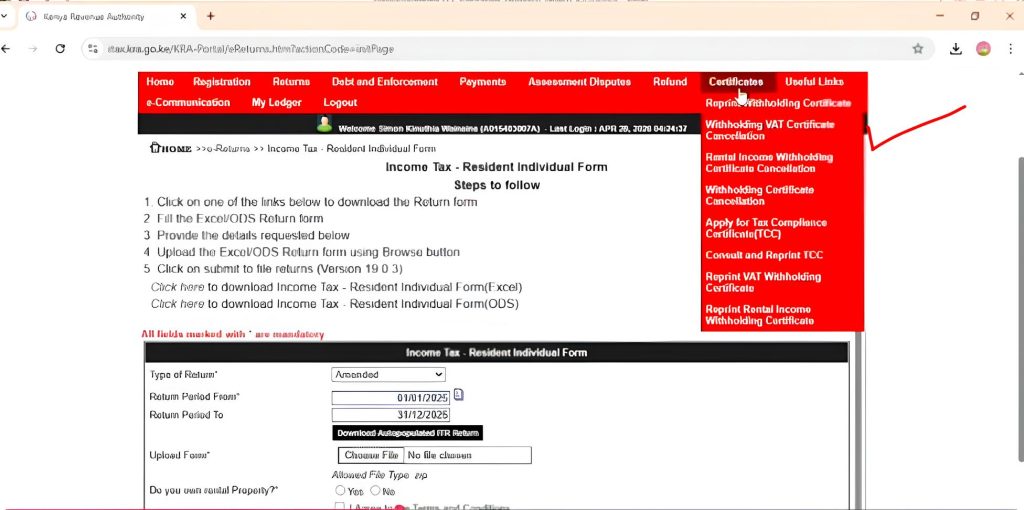Viewport: 1024px width, 510px height.
Task: Expand the Type of Return dropdown
Action: tap(388, 375)
